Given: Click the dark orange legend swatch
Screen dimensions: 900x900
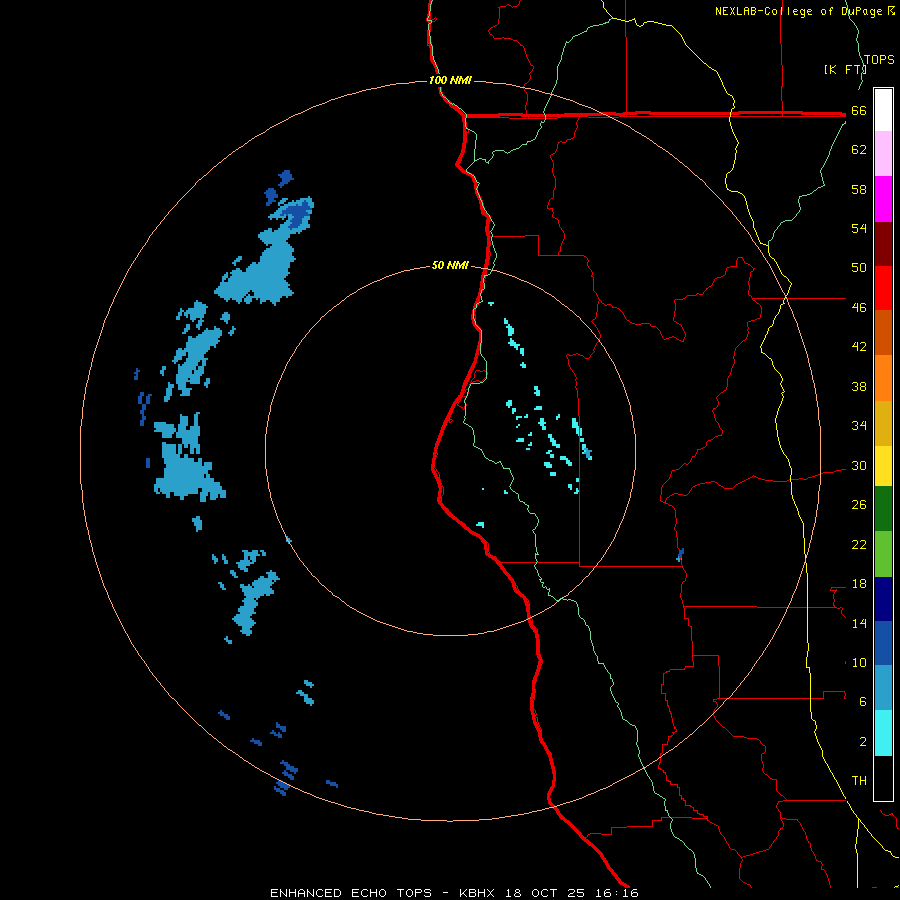Looking at the screenshot, I should (883, 333).
